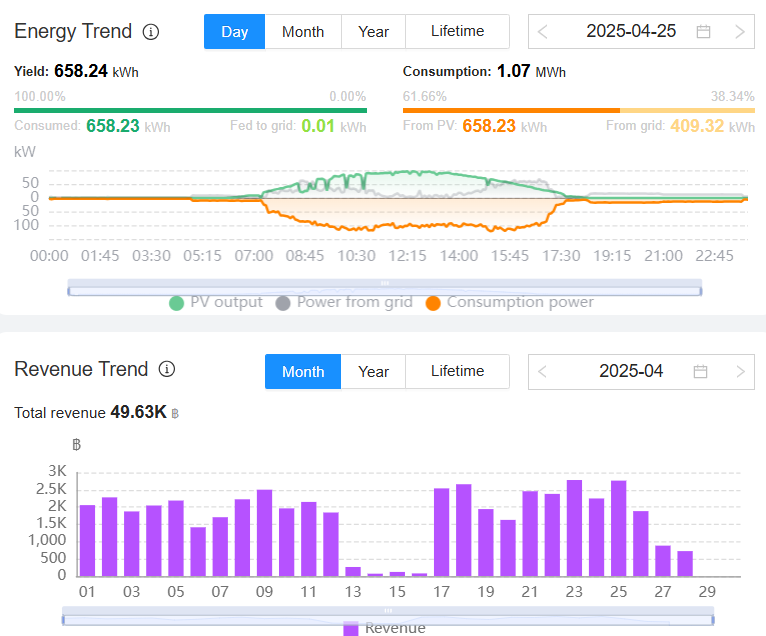Viewport: 766px width, 636px height.
Task: Click the 38.34% percentage label
Action: pos(733,96)
